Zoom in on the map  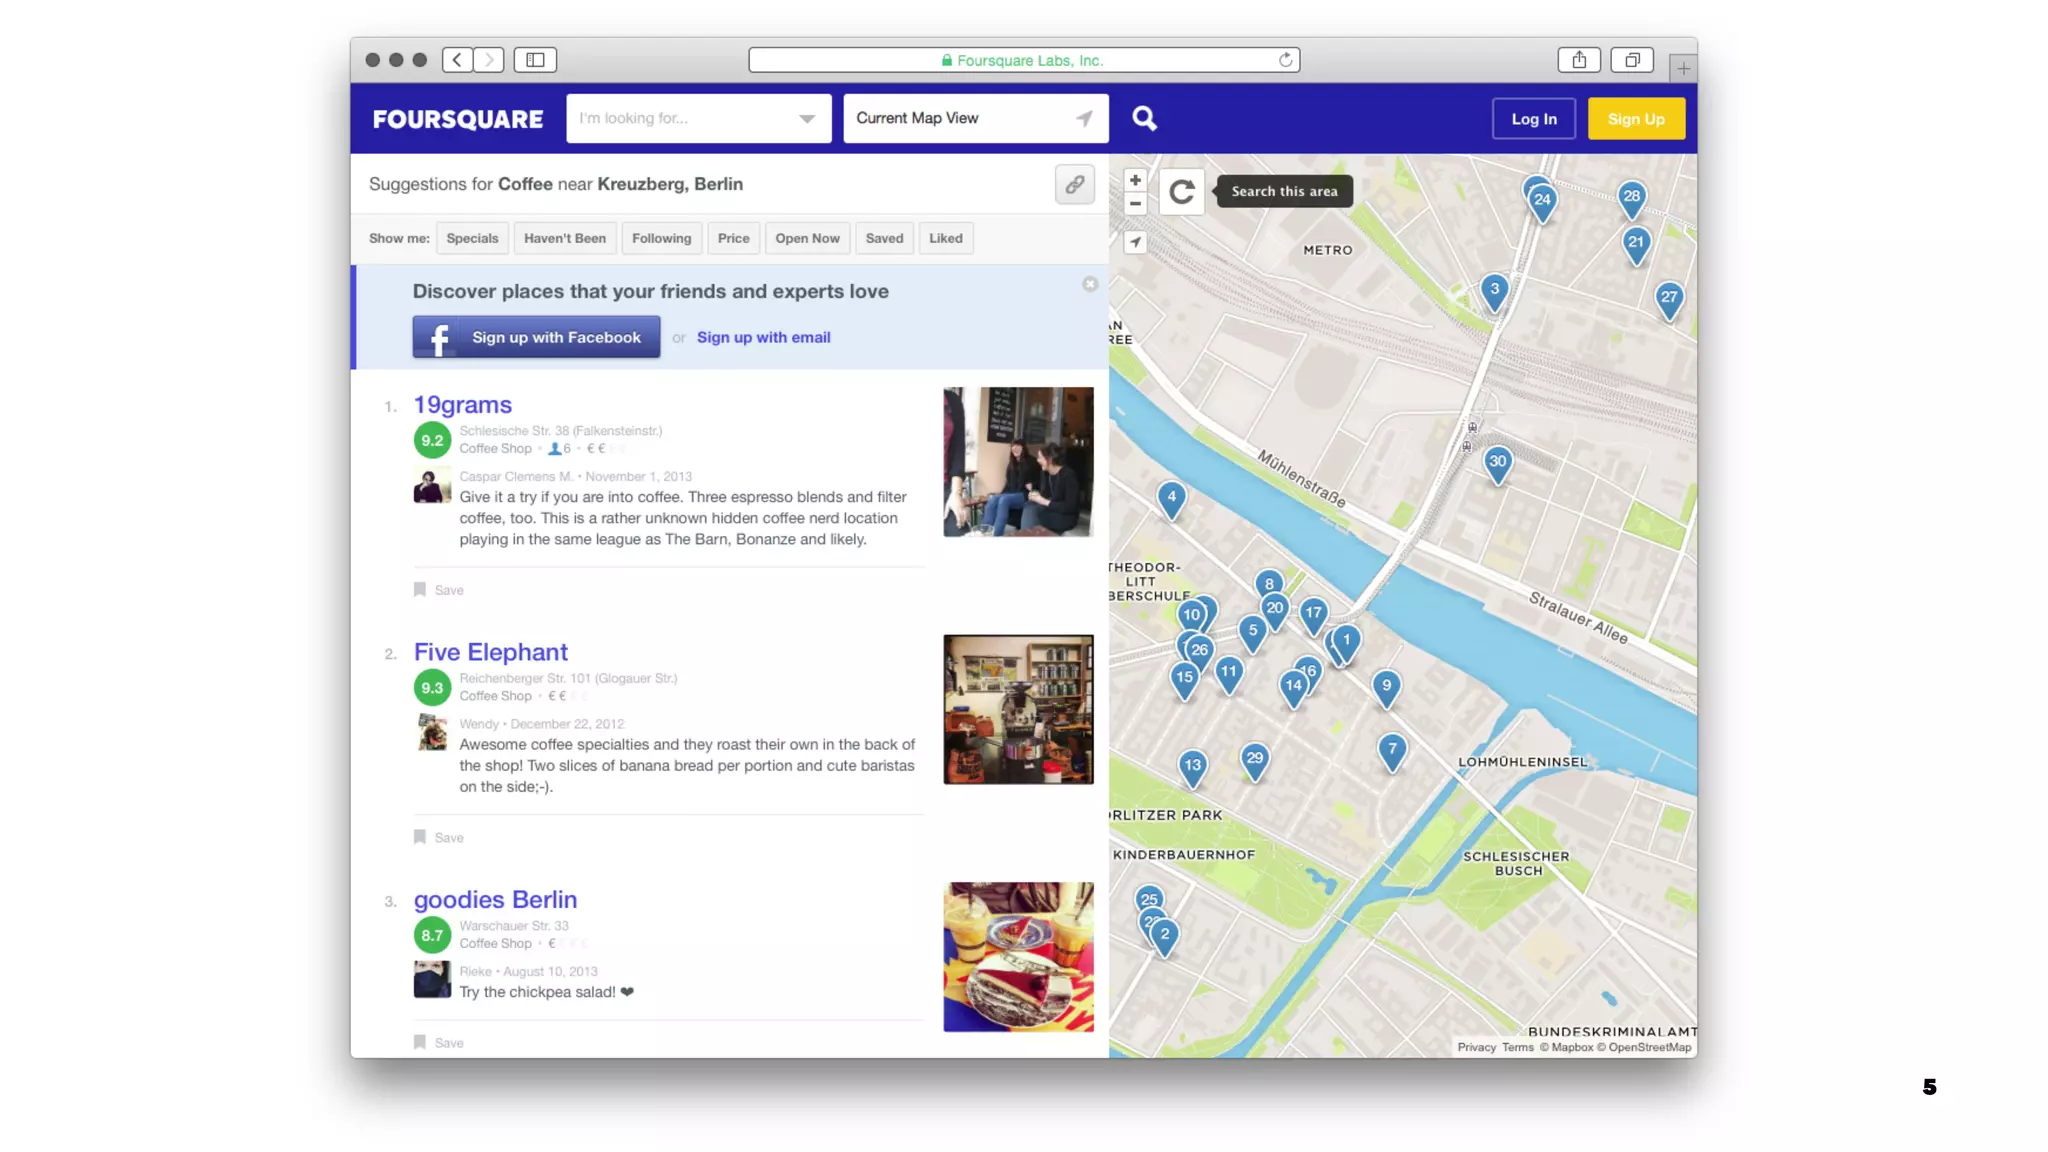(1135, 180)
